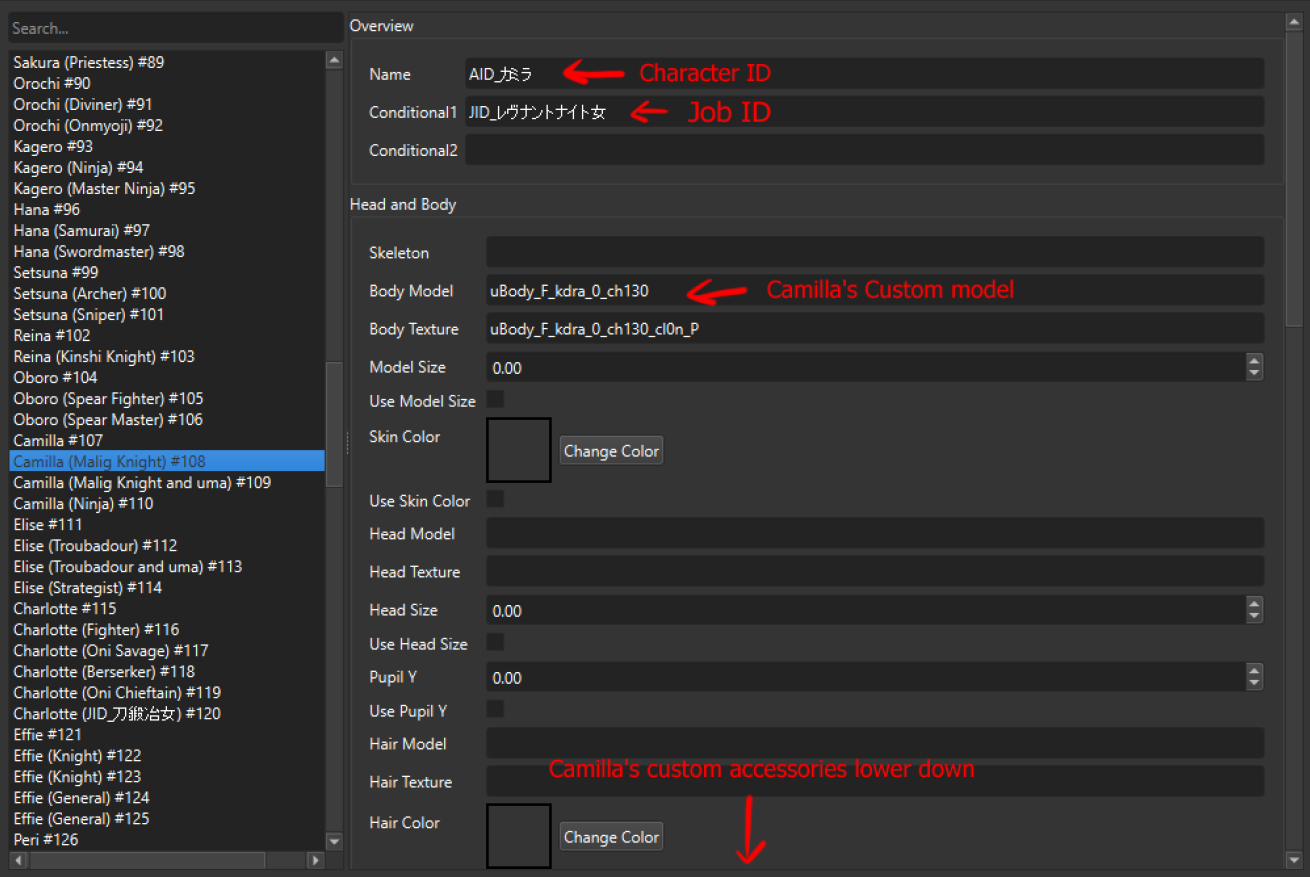The height and width of the screenshot is (877, 1310).
Task: Click the Name field containing AID_カミラ
Action: pyautogui.click(x=864, y=74)
